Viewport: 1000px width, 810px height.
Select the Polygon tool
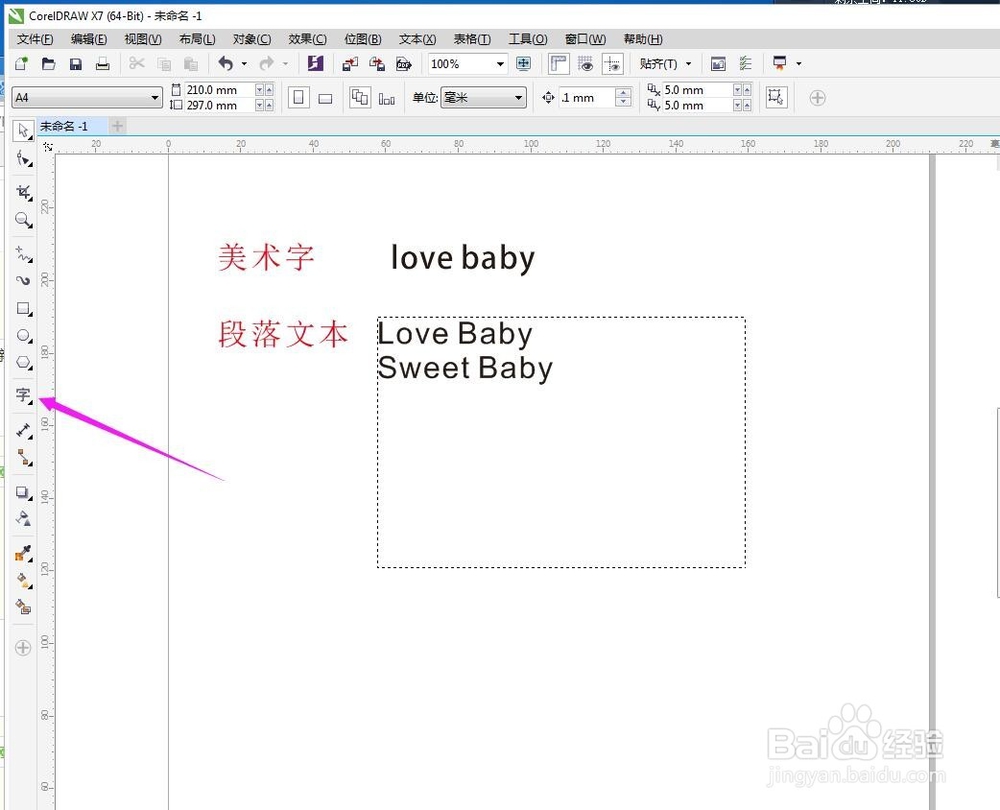pos(24,362)
